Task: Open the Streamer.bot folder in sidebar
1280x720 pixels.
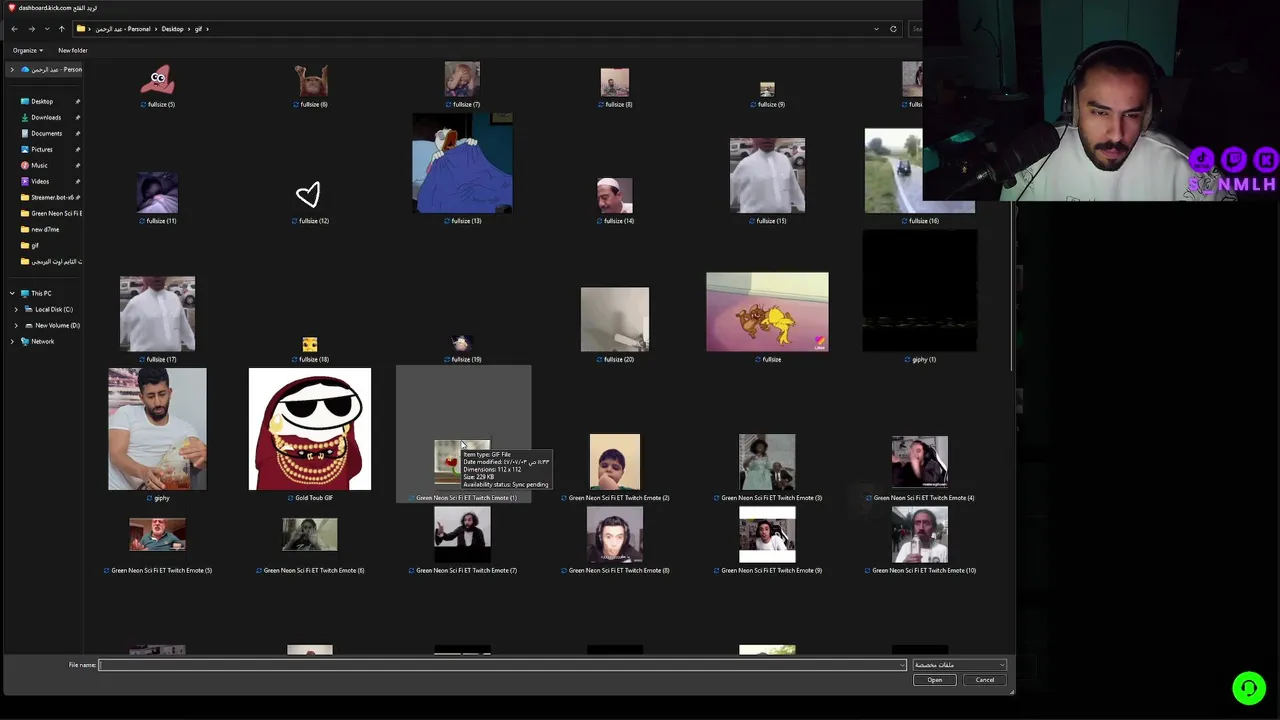Action: [x=52, y=197]
